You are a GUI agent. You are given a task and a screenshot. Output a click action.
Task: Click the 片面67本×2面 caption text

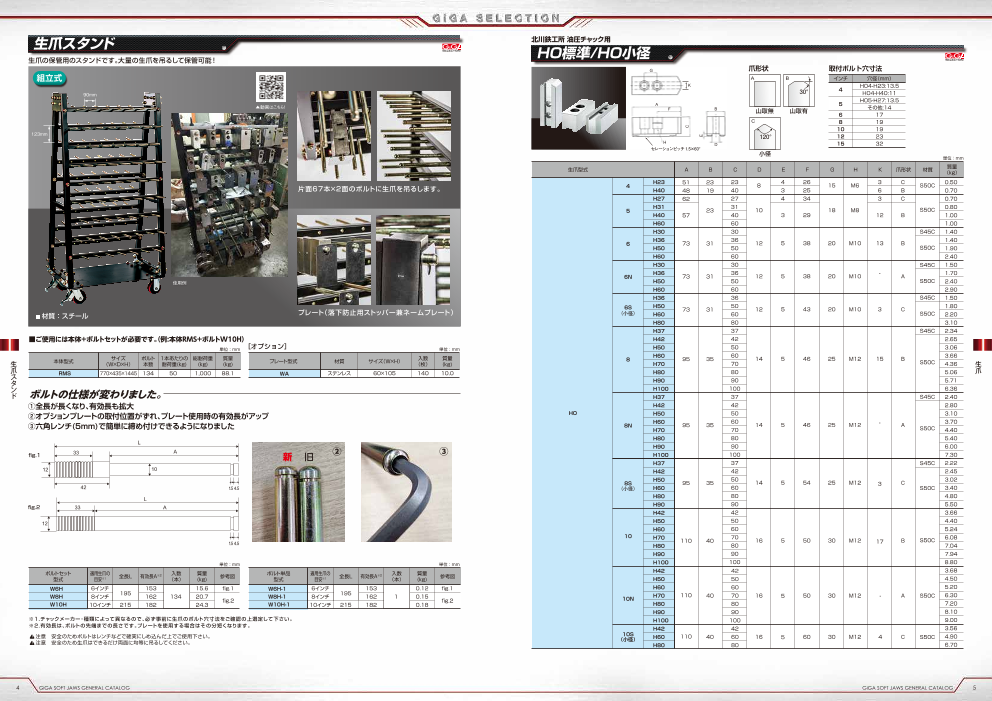pos(369,189)
